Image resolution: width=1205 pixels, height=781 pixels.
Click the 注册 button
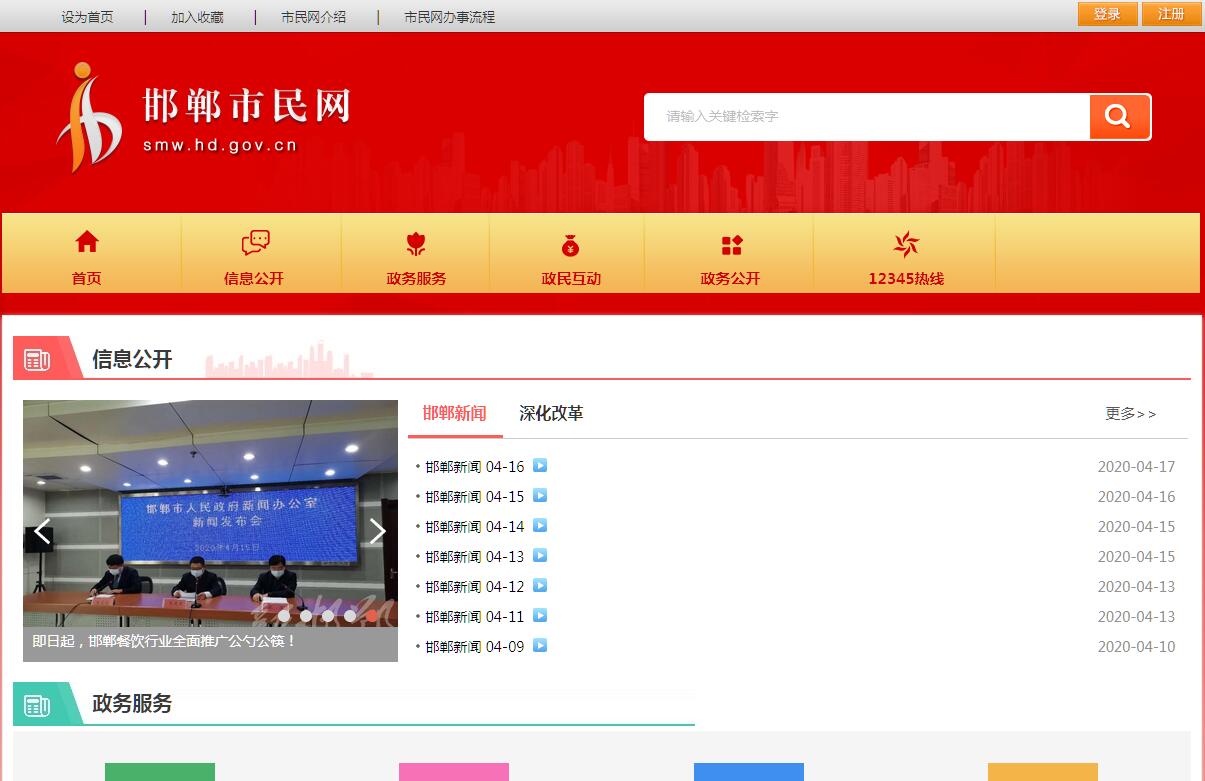(1171, 14)
